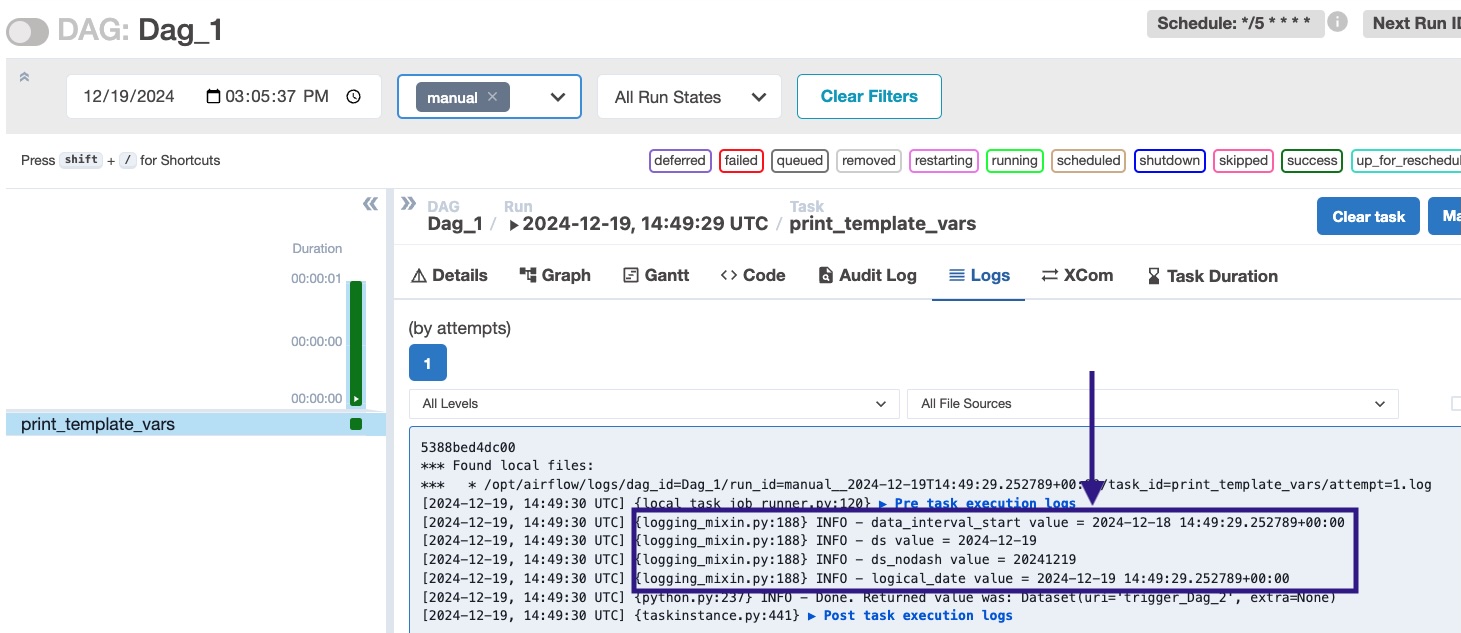The width and height of the screenshot is (1461, 633).
Task: Collapse the filters panel chevron
Action: pos(24,77)
